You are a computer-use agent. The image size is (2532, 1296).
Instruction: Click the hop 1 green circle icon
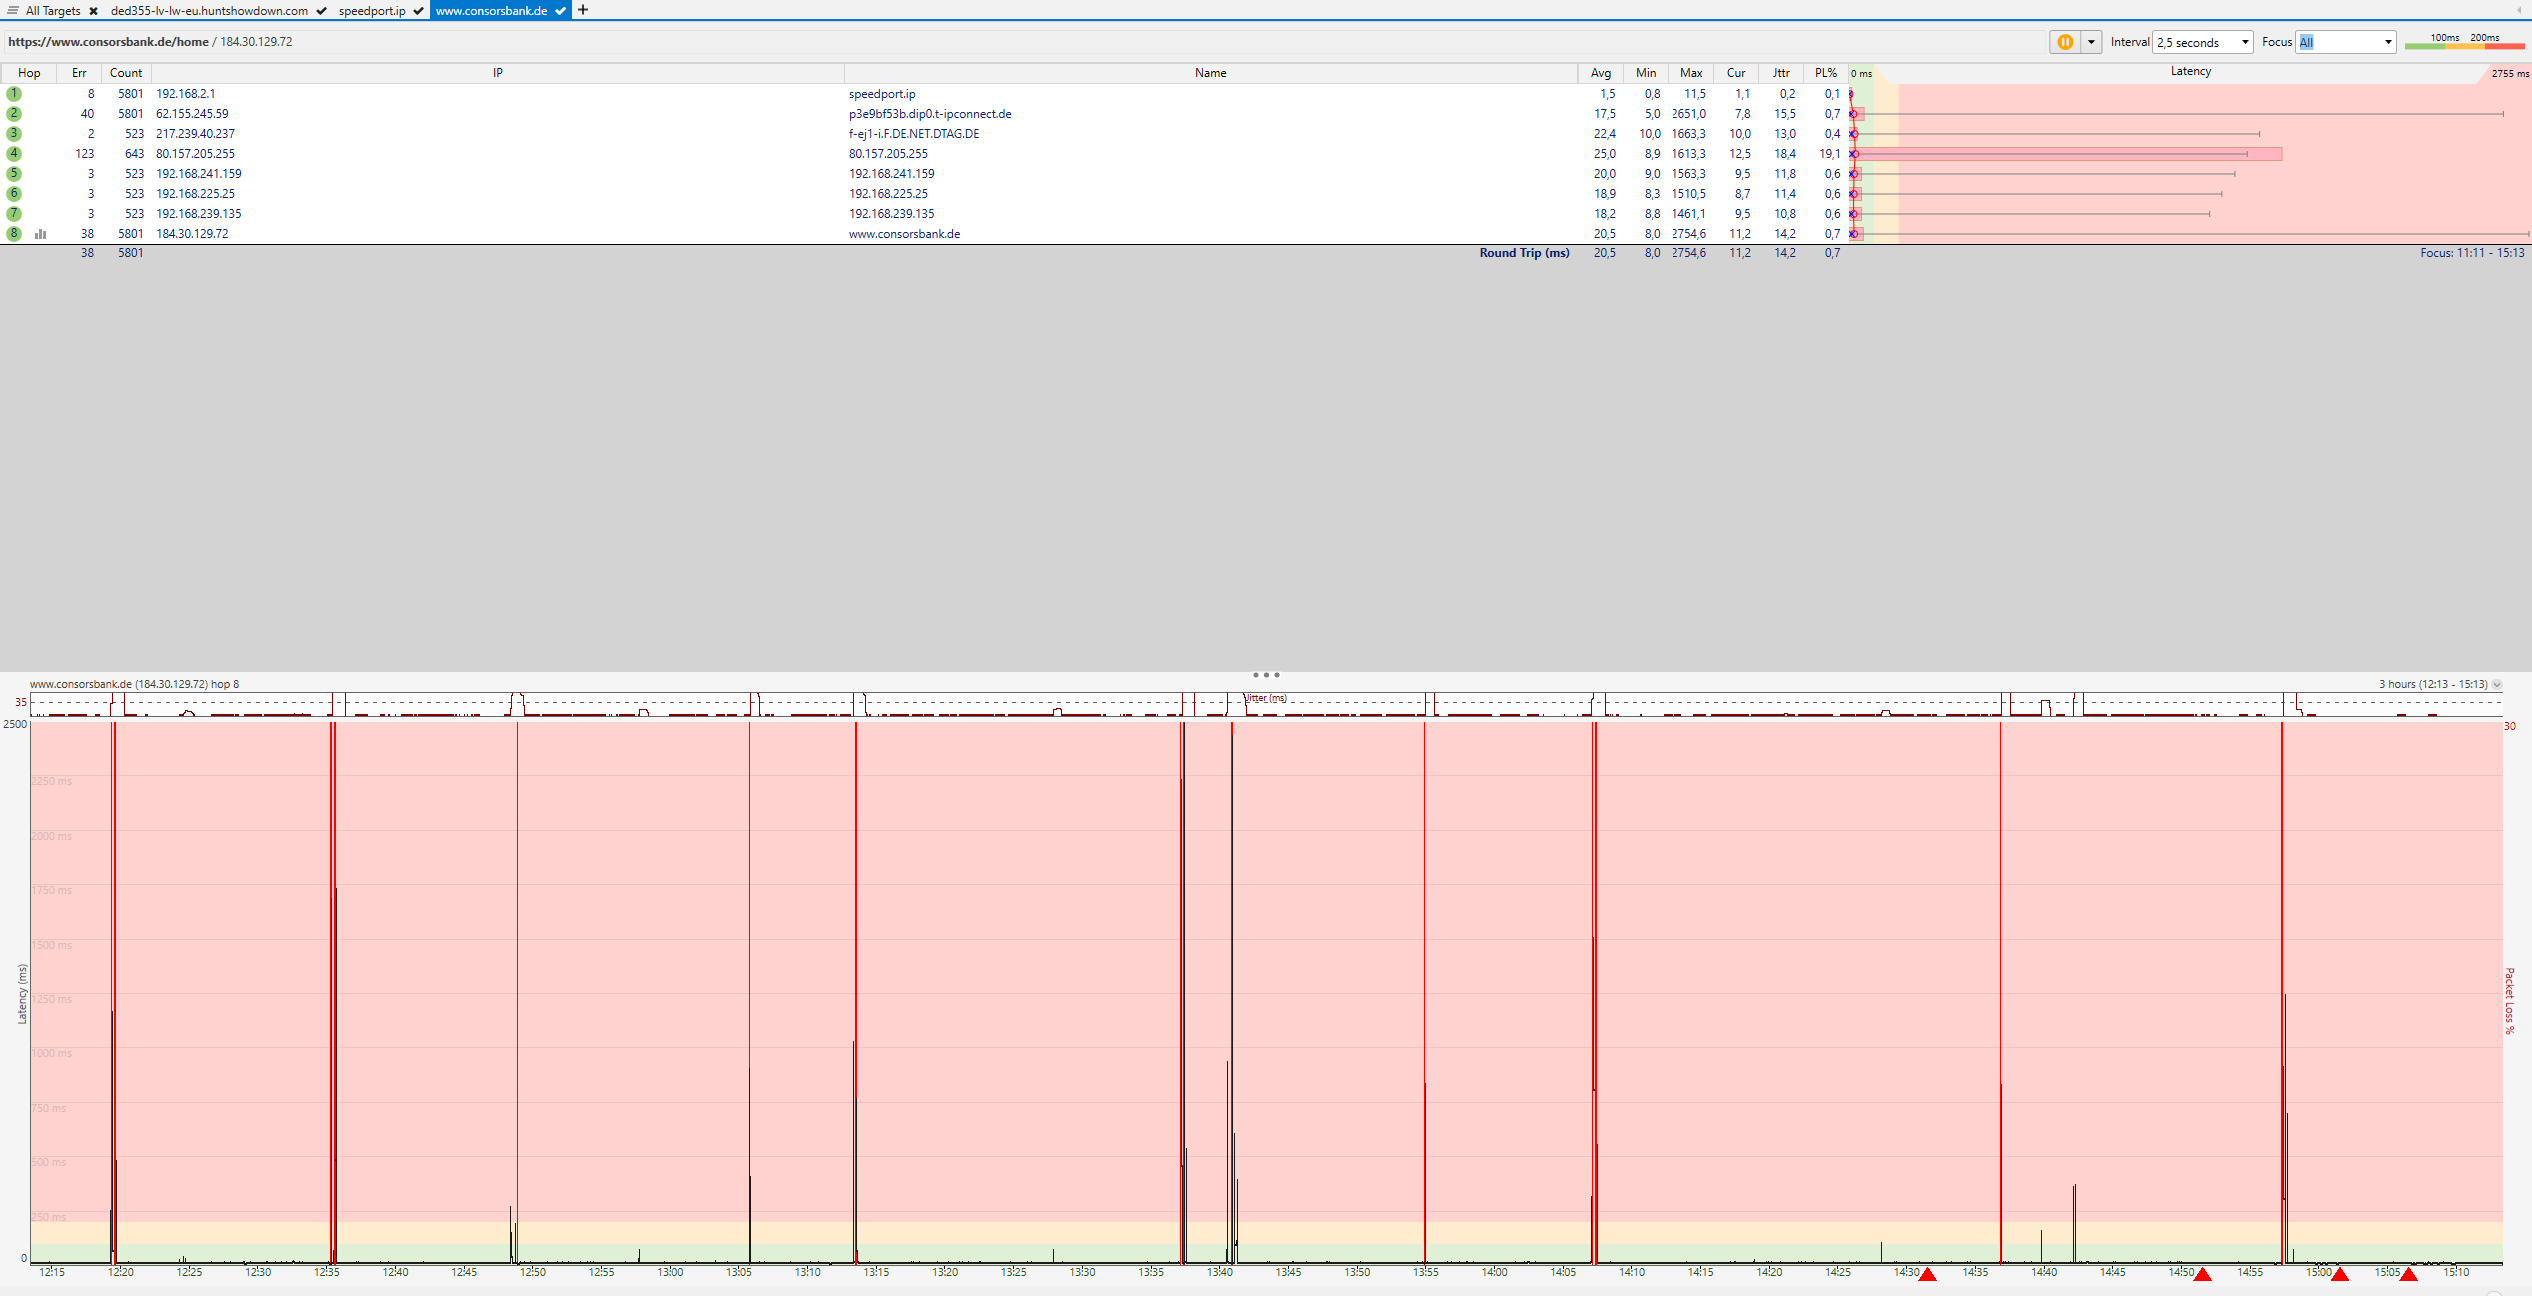[x=14, y=94]
